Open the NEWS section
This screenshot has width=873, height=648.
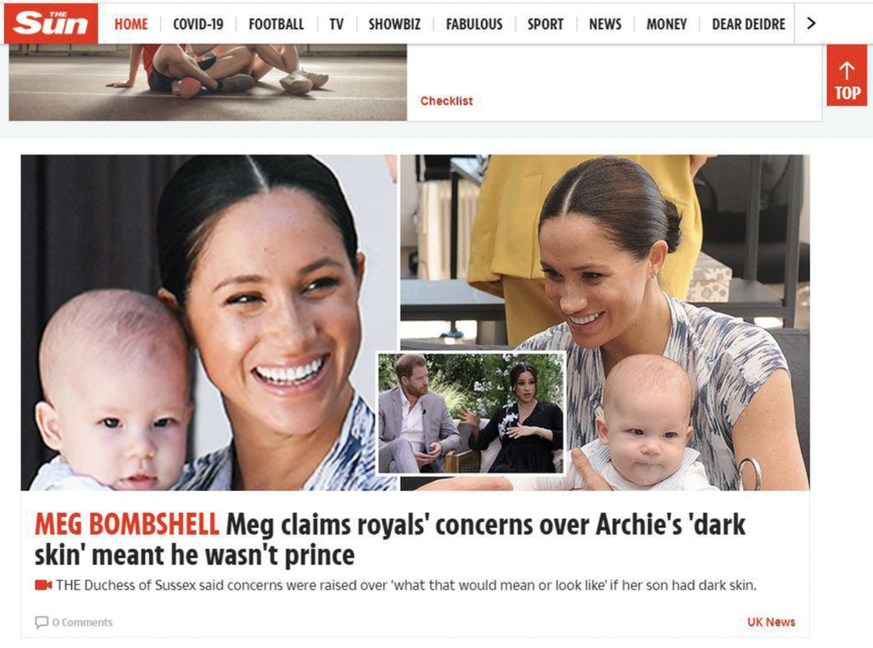click(605, 24)
